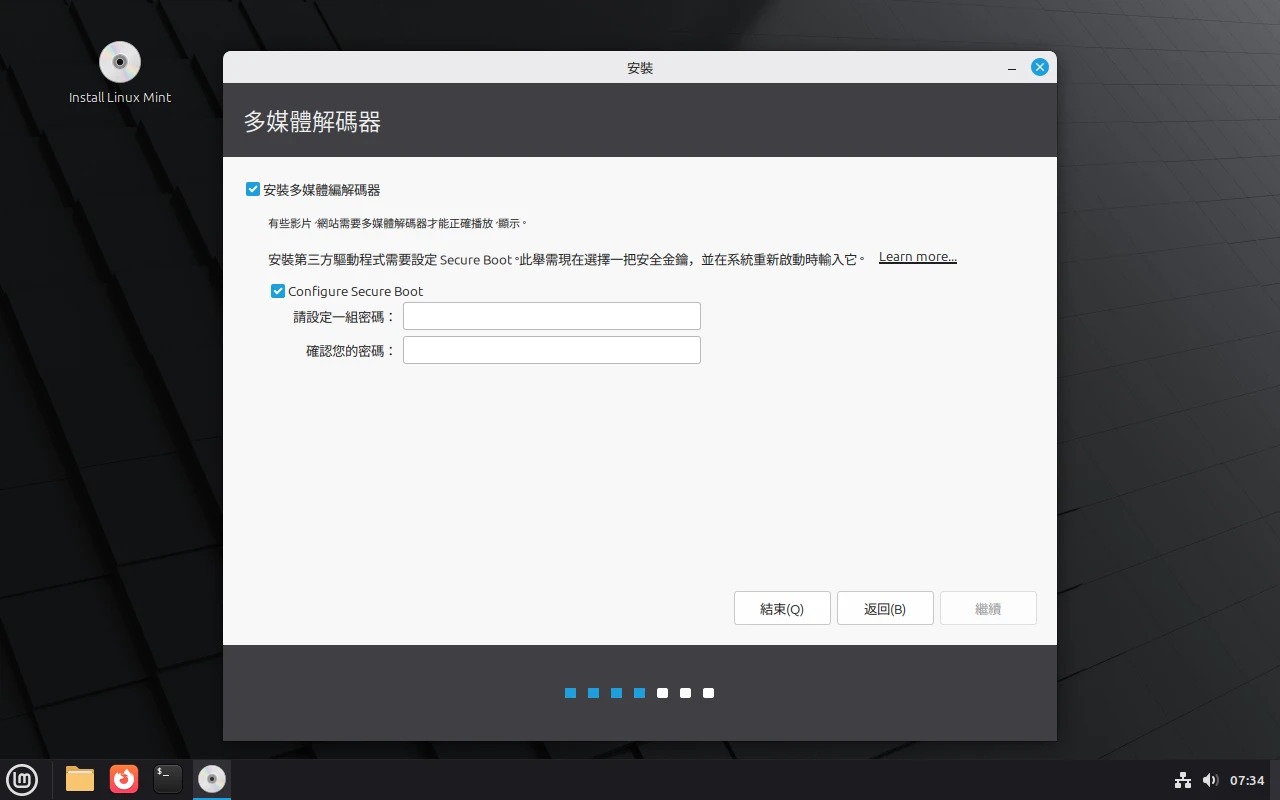
Task: Click the 07:34 clock in the taskbar
Action: pos(1247,779)
